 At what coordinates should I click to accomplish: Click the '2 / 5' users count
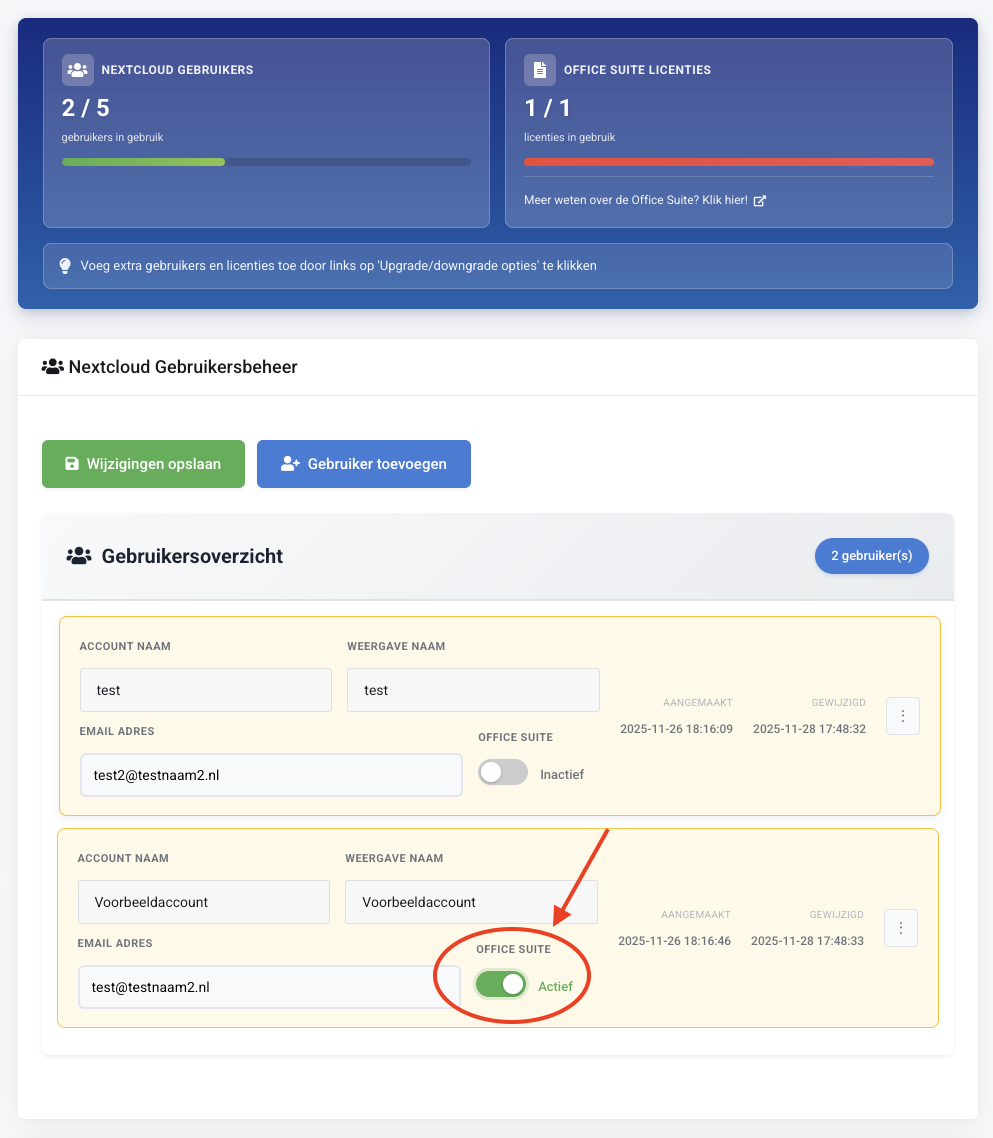(86, 108)
